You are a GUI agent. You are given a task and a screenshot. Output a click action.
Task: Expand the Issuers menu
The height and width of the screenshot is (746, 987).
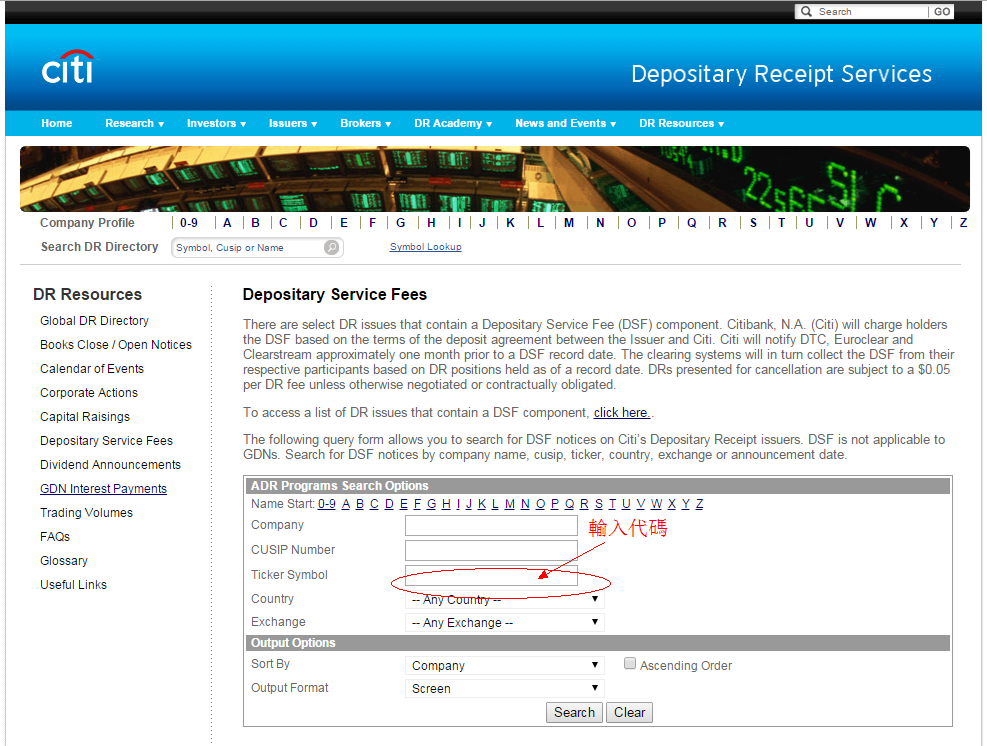[293, 123]
